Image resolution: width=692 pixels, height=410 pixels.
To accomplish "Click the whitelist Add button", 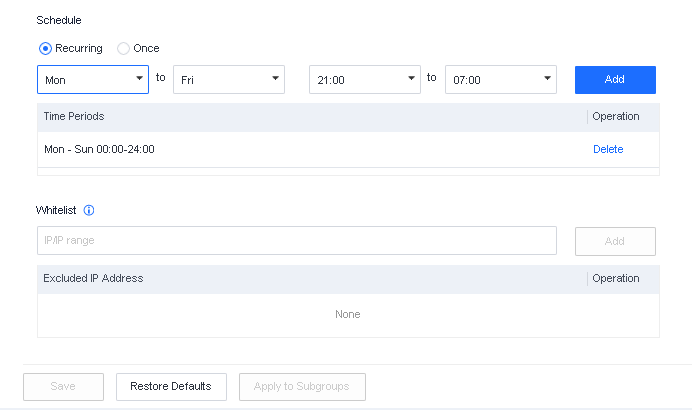I will click(x=615, y=241).
